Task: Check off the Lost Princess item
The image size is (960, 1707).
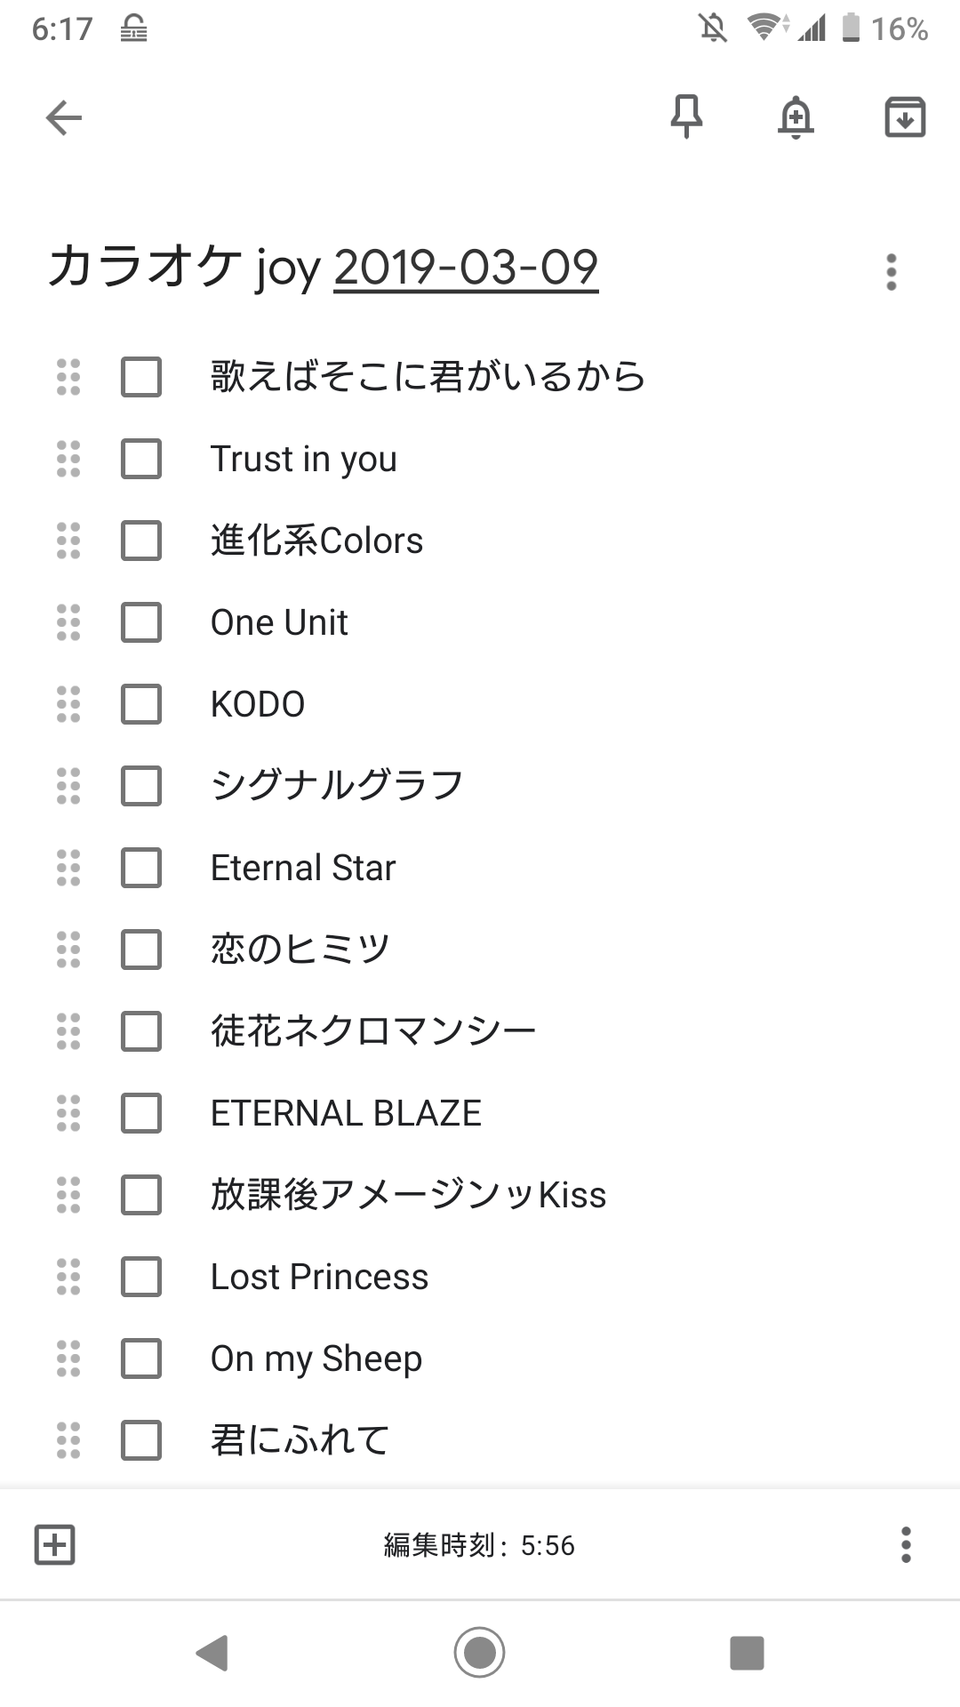Action: point(141,1277)
